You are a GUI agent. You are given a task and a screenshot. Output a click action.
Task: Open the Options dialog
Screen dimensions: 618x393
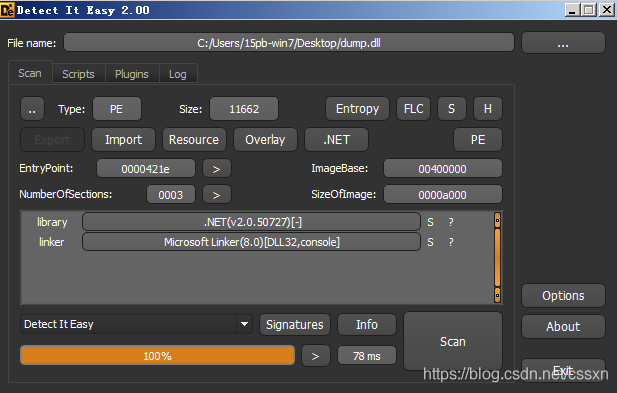pos(563,296)
